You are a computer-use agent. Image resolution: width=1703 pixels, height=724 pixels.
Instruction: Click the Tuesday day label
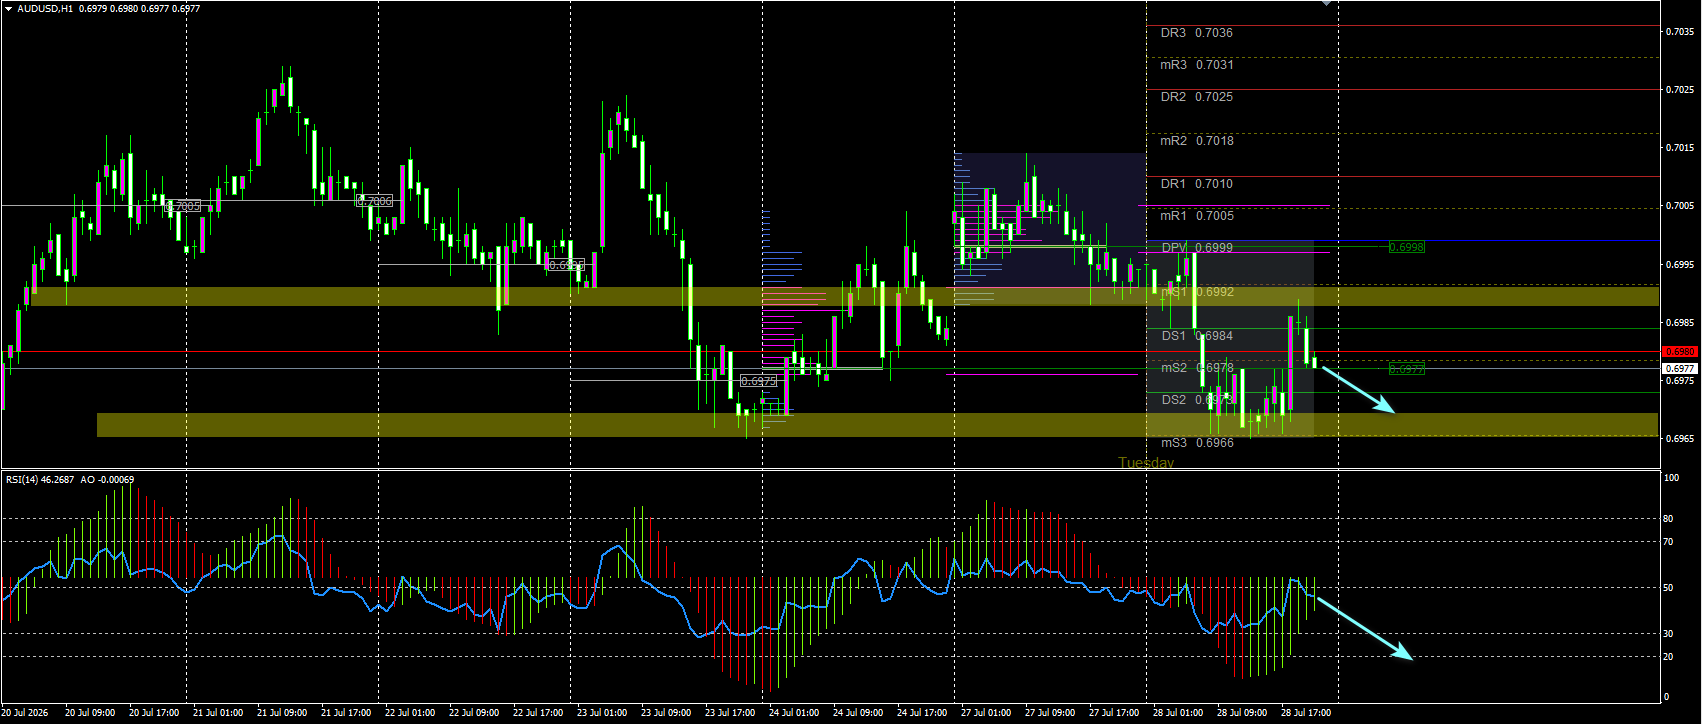click(1146, 463)
